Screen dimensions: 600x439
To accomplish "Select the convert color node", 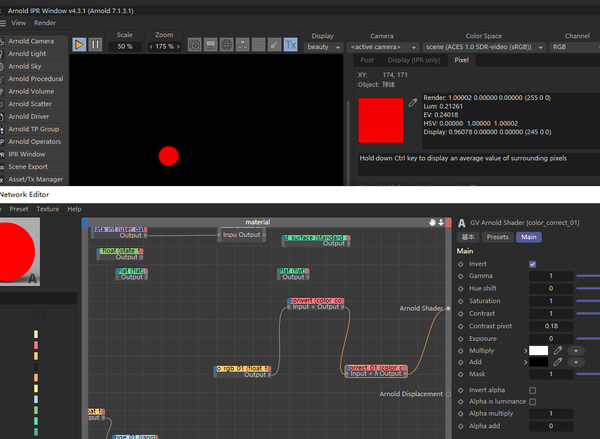I will (316, 304).
